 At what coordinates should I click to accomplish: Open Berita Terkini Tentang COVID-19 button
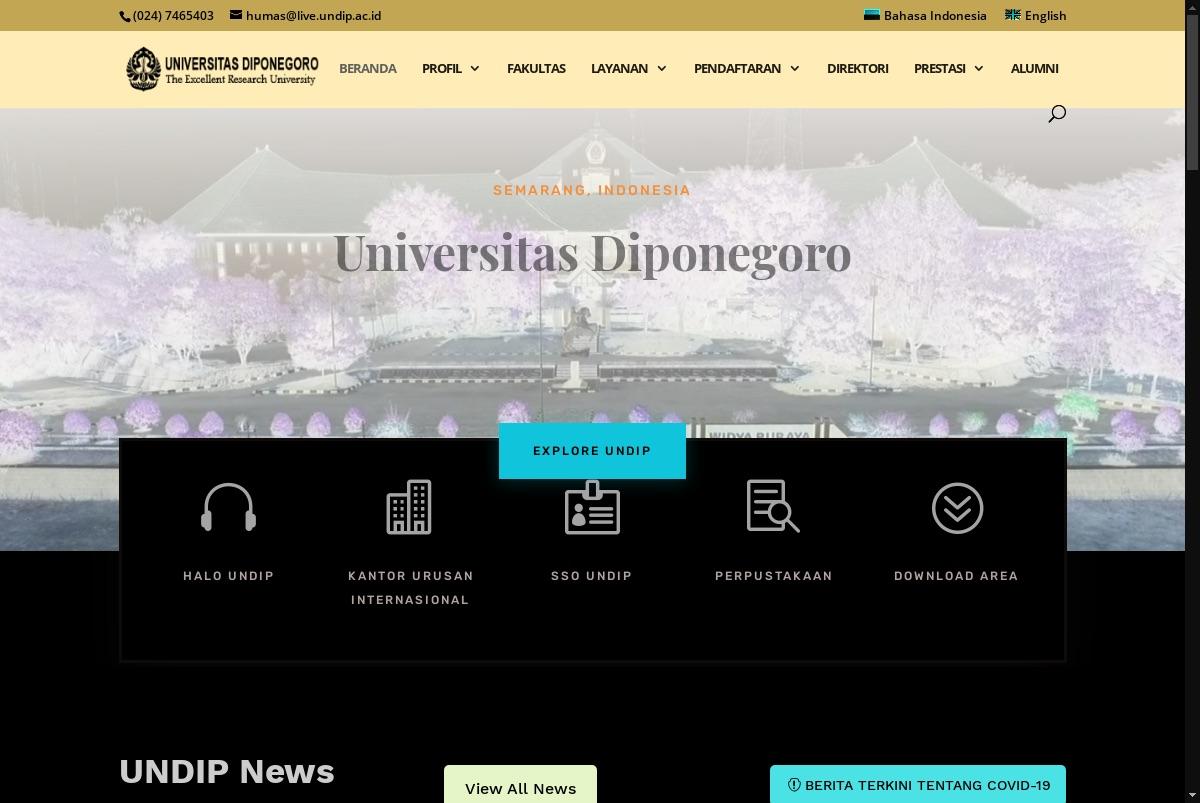(918, 785)
